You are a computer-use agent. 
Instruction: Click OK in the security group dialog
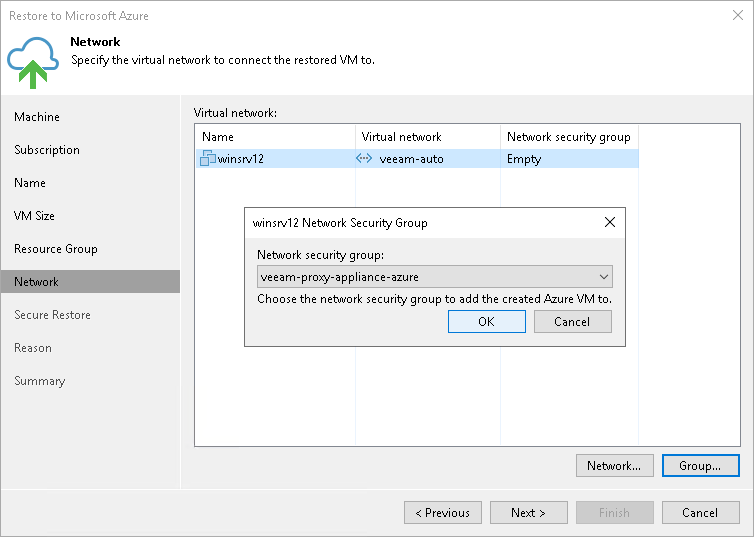coord(487,321)
